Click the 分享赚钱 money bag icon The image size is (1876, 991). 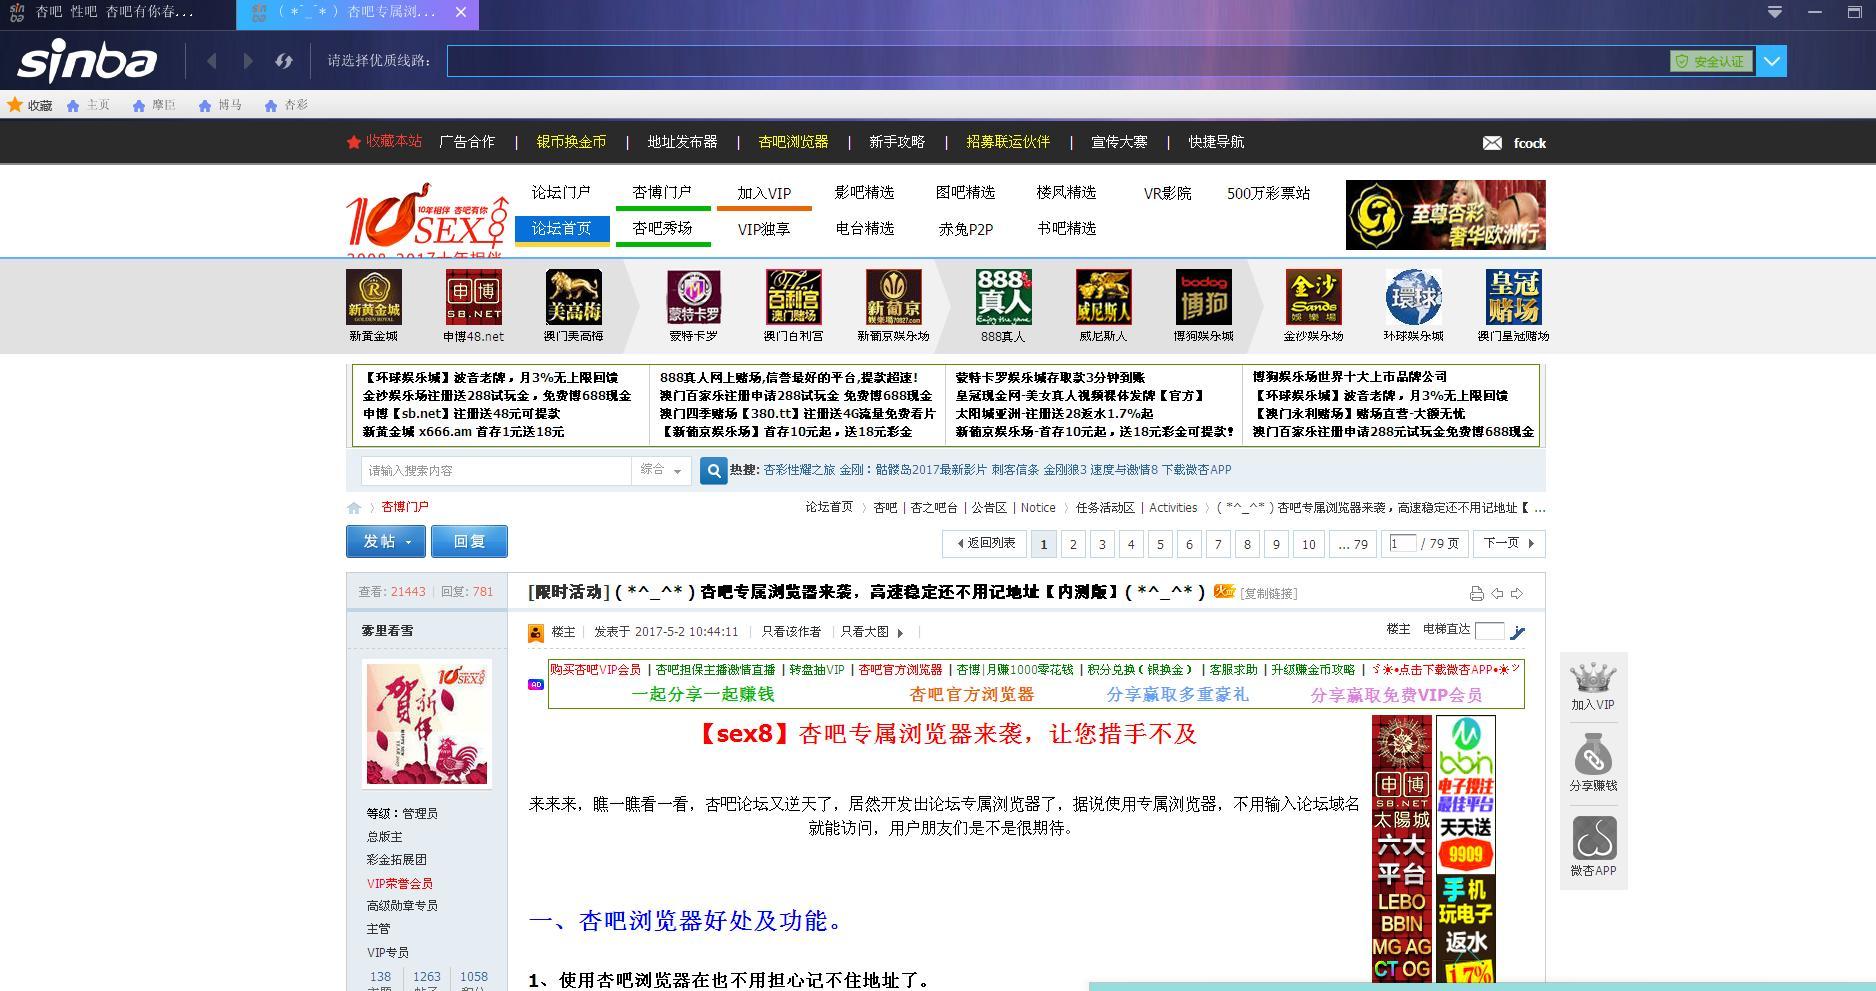1593,757
